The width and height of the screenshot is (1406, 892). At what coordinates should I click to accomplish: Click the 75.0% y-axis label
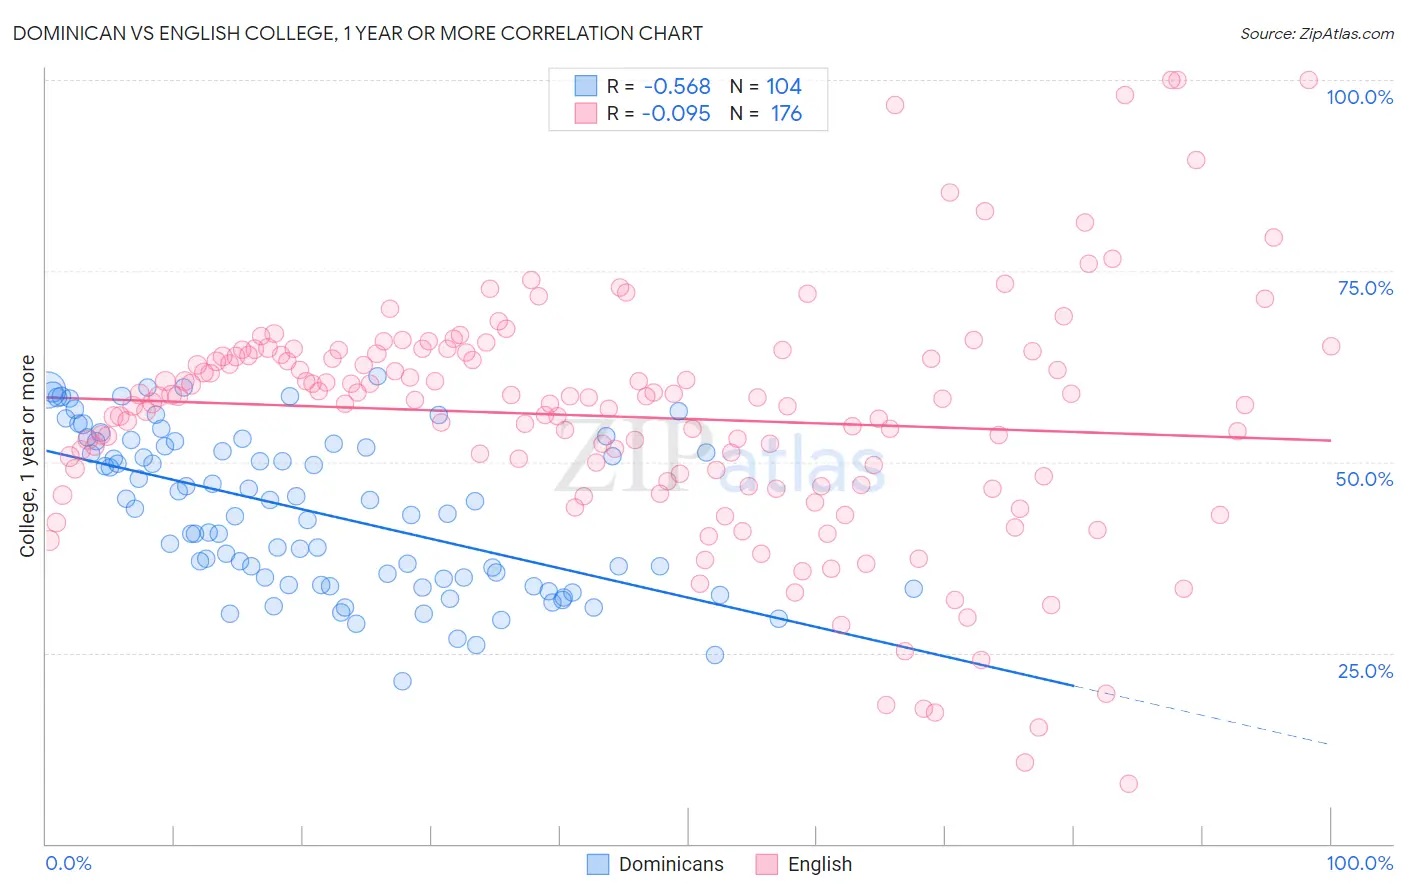(1365, 288)
